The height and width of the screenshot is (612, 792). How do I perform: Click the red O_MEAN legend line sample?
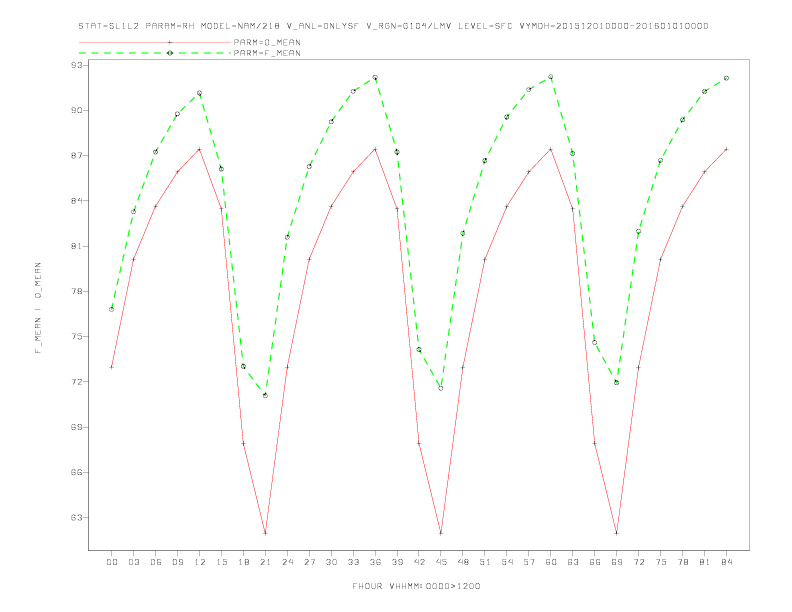coord(155,42)
